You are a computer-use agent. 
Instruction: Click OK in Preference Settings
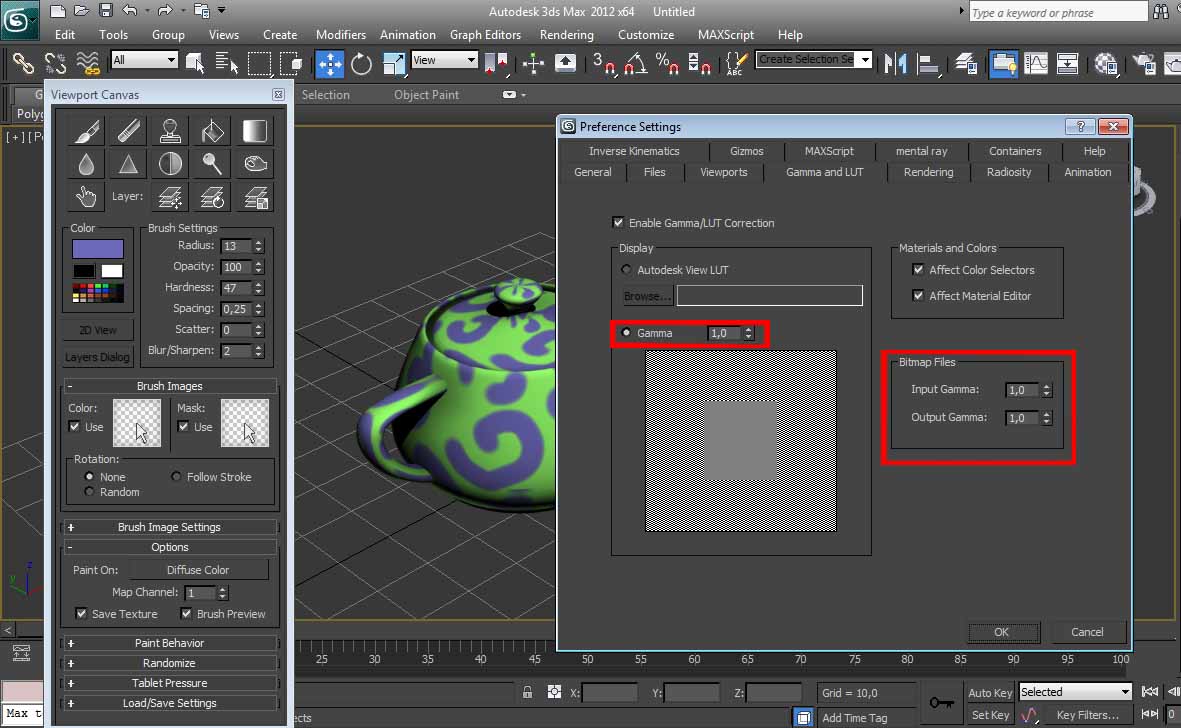[1002, 632]
